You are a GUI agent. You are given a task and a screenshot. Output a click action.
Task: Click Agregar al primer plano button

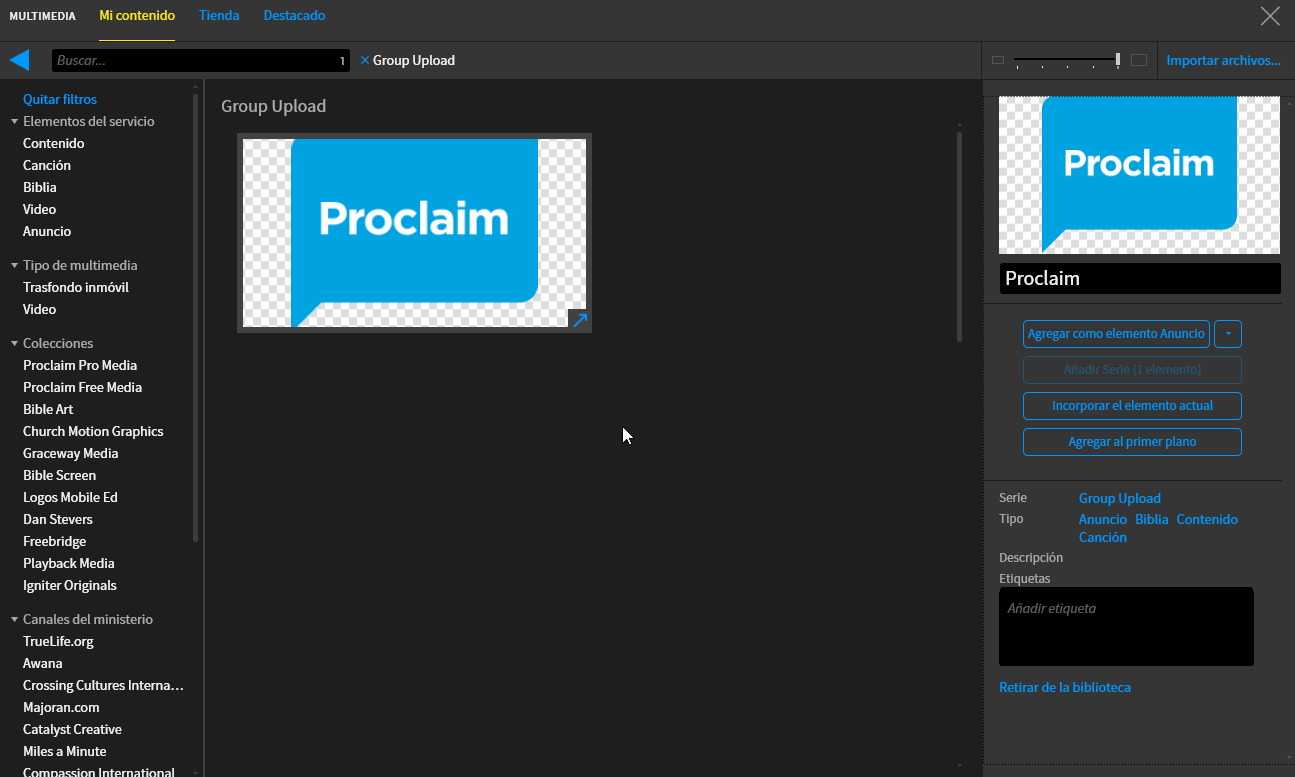1132,442
